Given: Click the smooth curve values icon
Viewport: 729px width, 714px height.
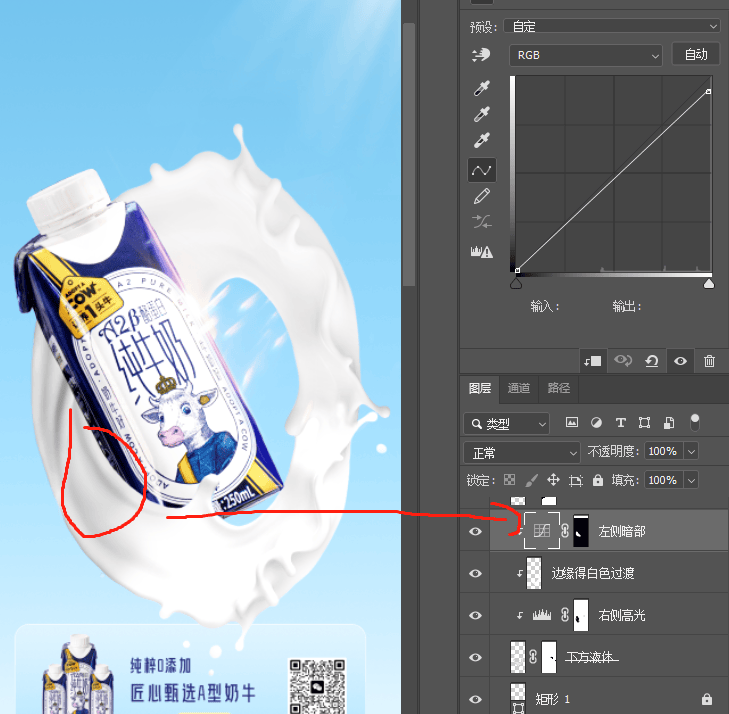Looking at the screenshot, I should tap(481, 222).
